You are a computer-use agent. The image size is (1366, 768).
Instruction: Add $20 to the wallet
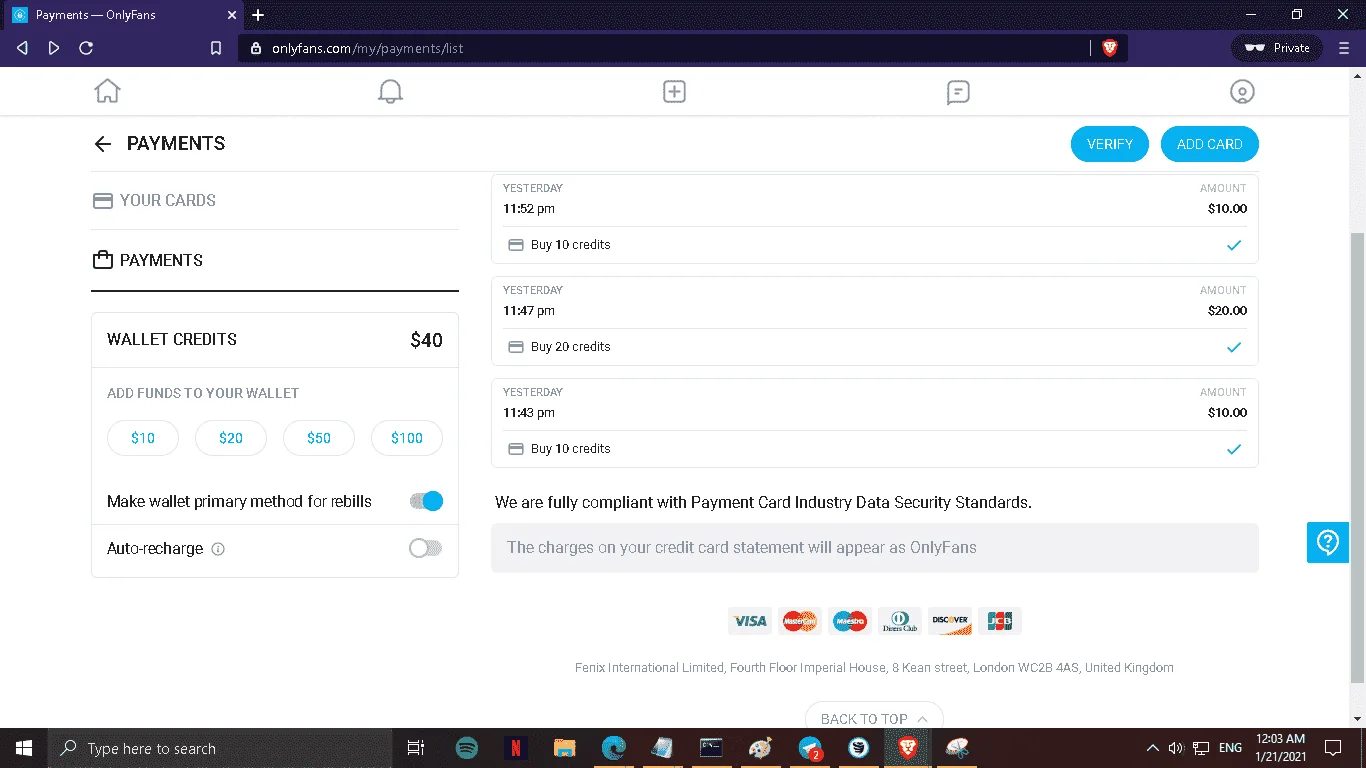coord(231,438)
